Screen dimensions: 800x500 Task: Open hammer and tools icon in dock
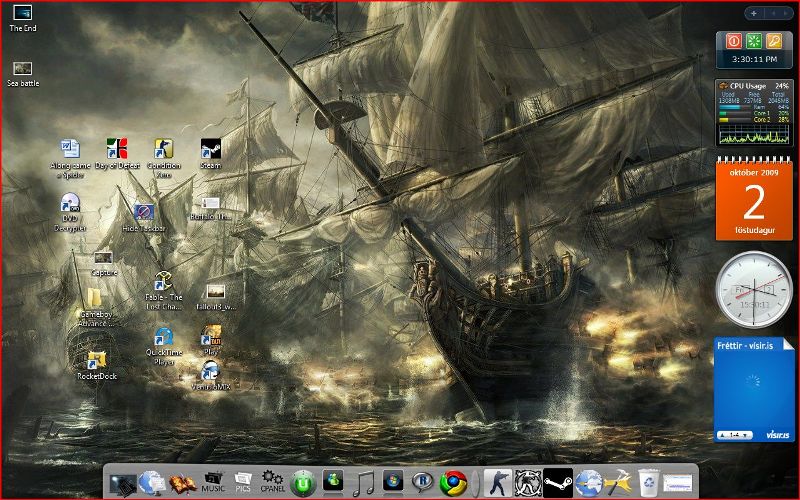(x=618, y=483)
